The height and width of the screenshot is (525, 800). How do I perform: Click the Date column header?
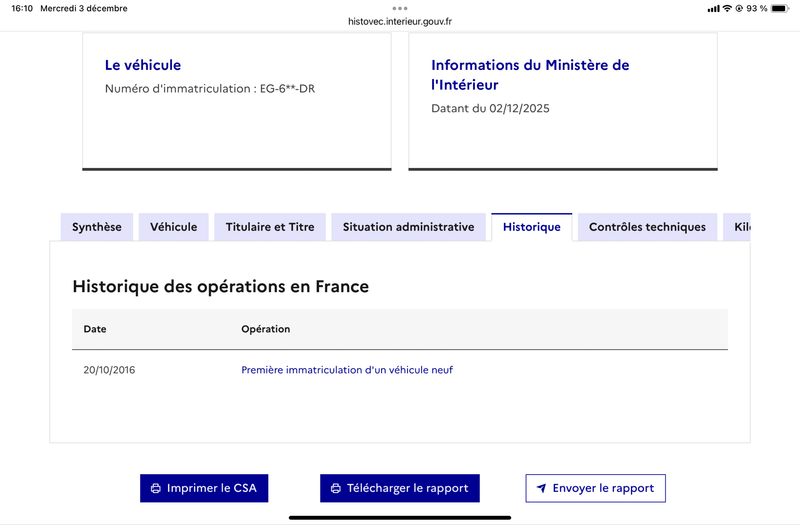coord(95,329)
